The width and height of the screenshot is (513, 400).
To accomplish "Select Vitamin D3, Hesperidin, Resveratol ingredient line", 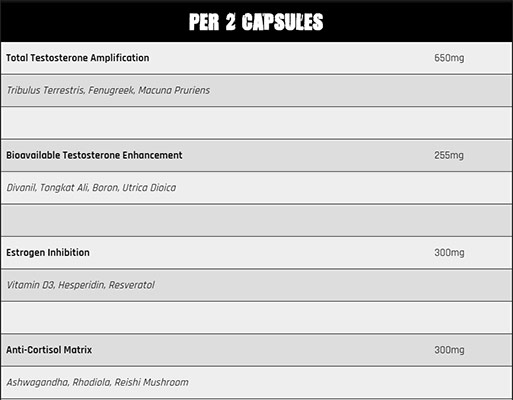I will [81, 285].
